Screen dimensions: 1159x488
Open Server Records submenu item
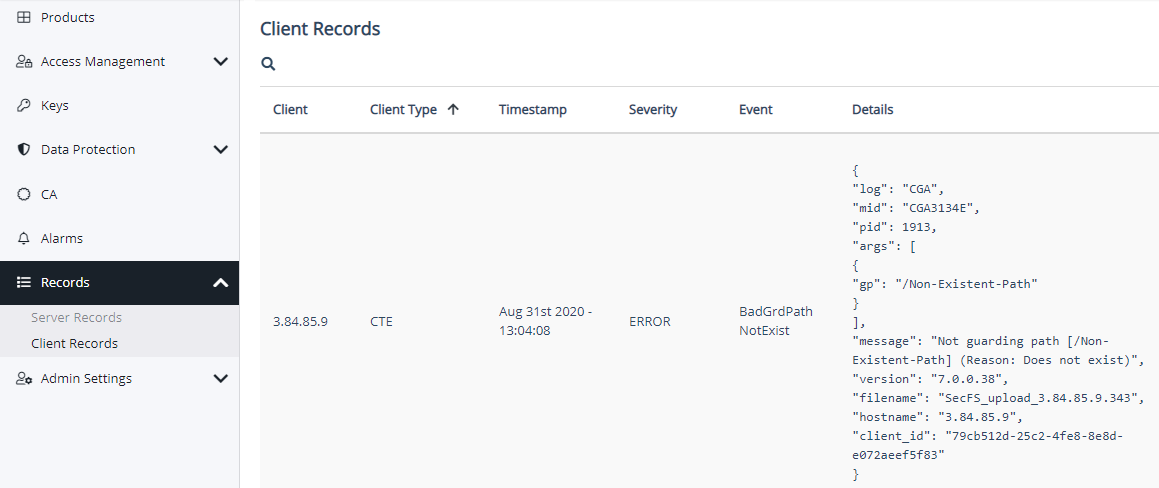[x=76, y=318]
